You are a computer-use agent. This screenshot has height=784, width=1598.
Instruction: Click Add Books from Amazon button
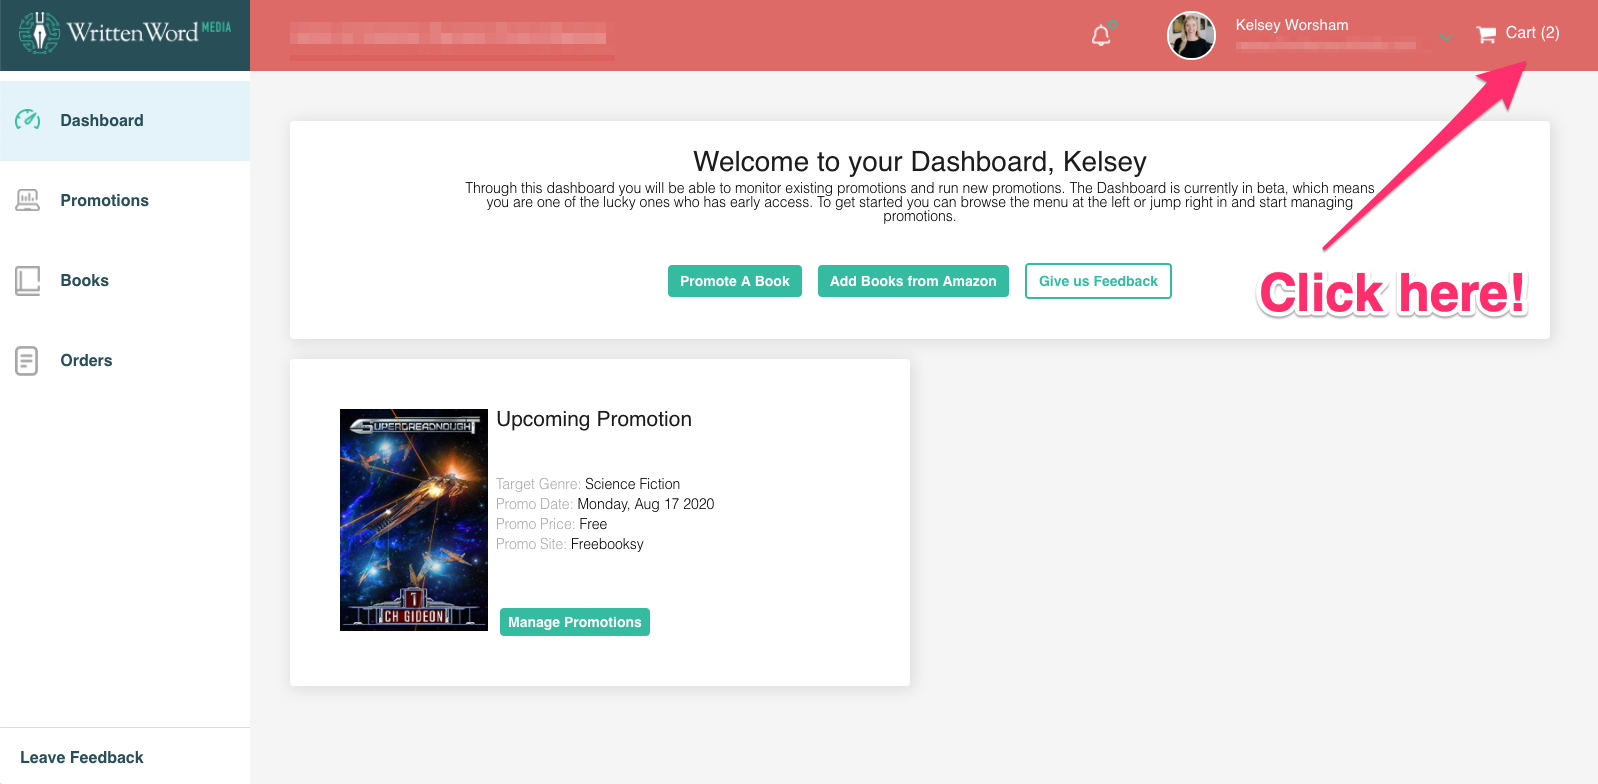[913, 281]
